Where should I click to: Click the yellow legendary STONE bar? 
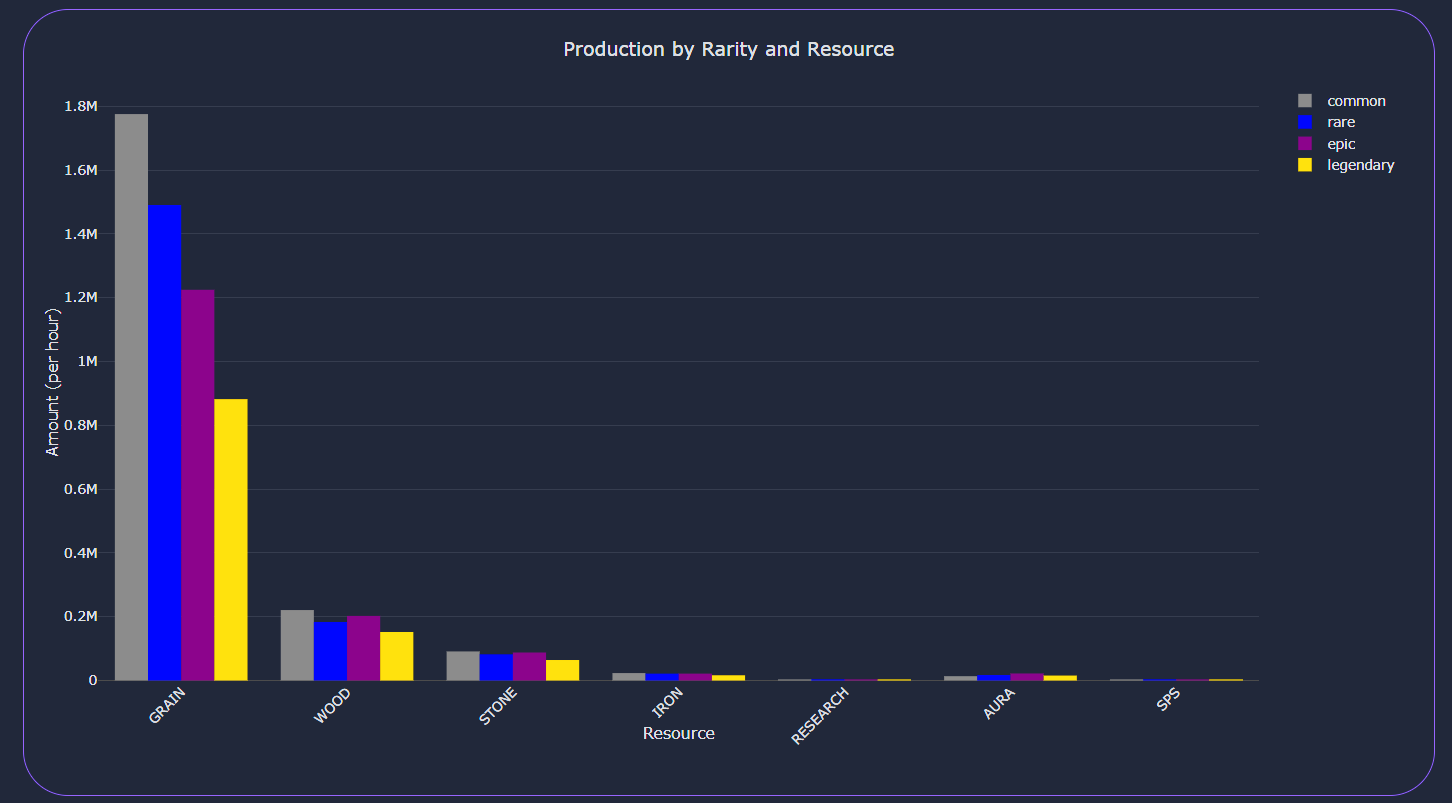(562, 670)
